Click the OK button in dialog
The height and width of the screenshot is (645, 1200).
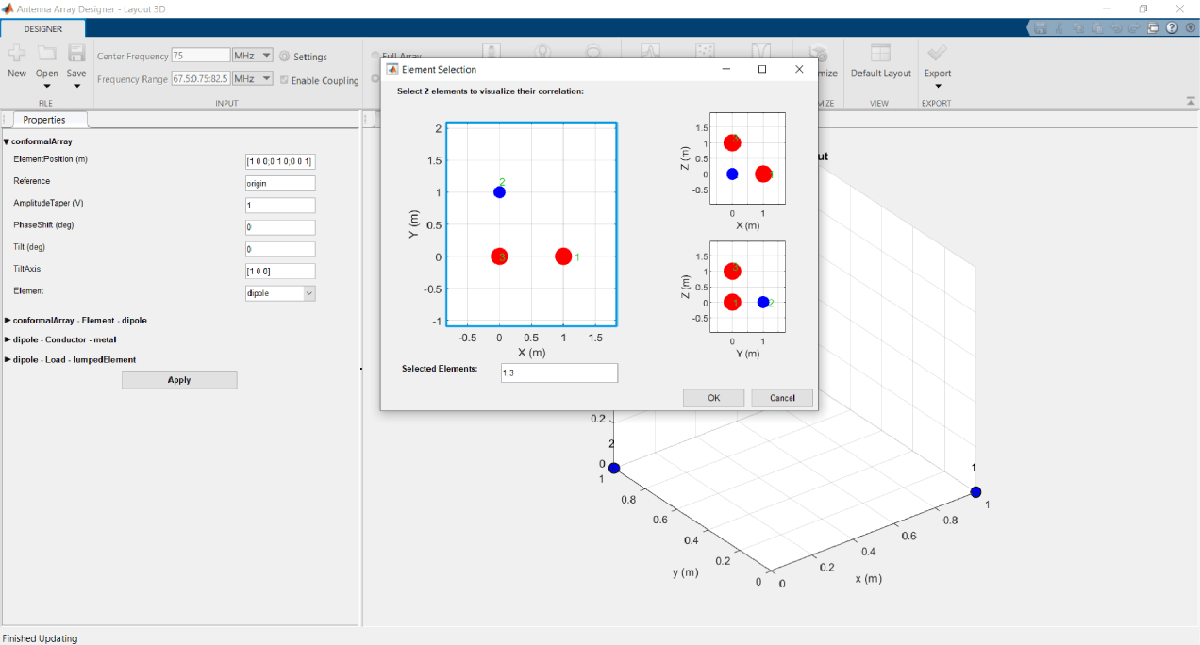click(713, 398)
